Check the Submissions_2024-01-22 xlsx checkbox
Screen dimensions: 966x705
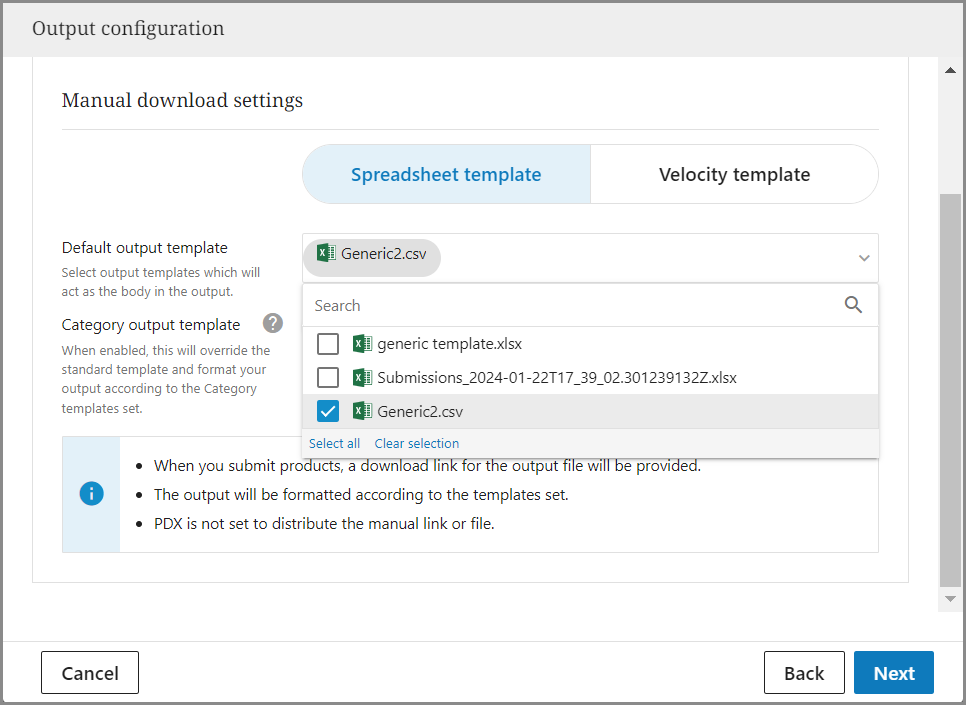[x=328, y=378]
